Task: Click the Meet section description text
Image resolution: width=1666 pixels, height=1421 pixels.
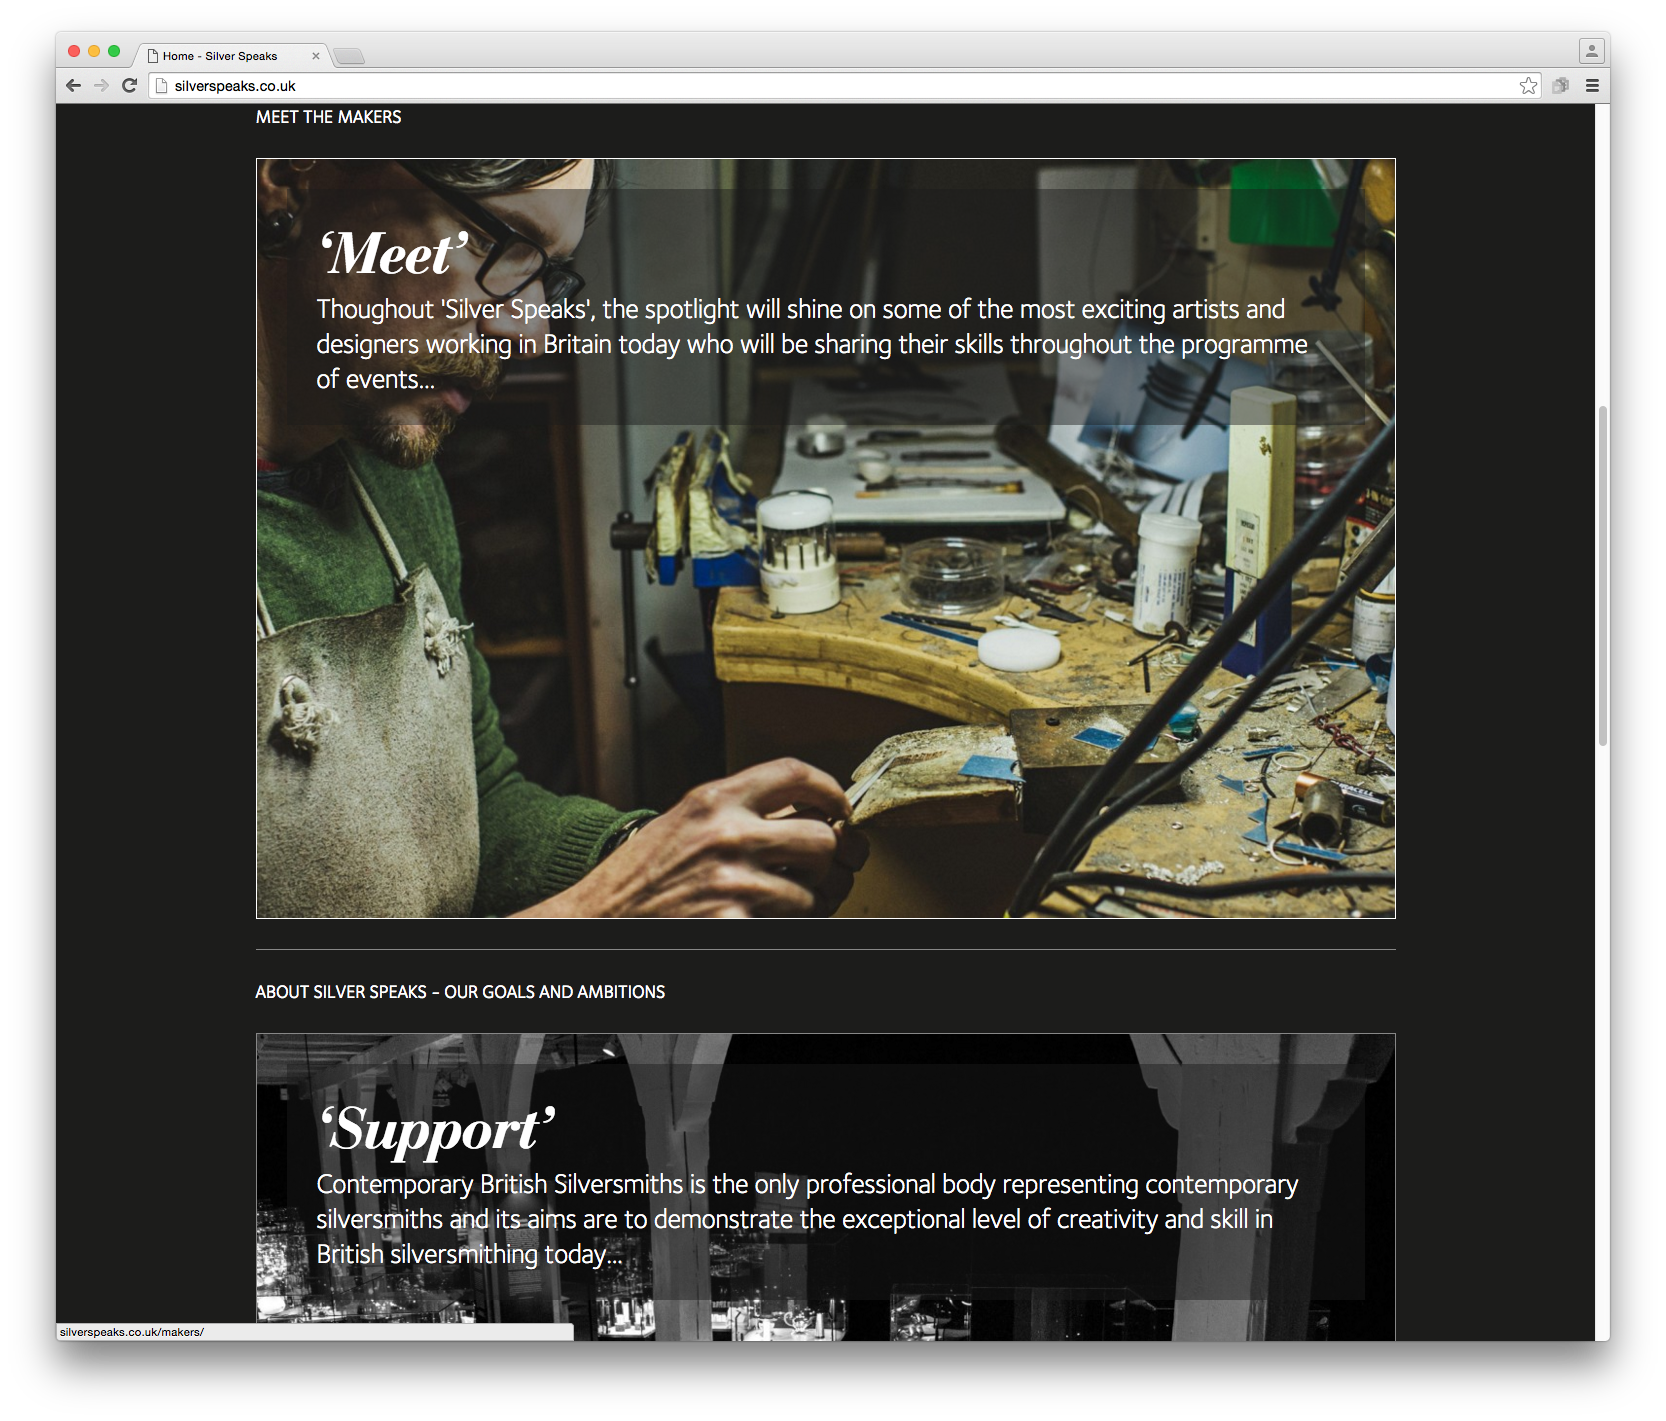Action: pyautogui.click(x=811, y=344)
